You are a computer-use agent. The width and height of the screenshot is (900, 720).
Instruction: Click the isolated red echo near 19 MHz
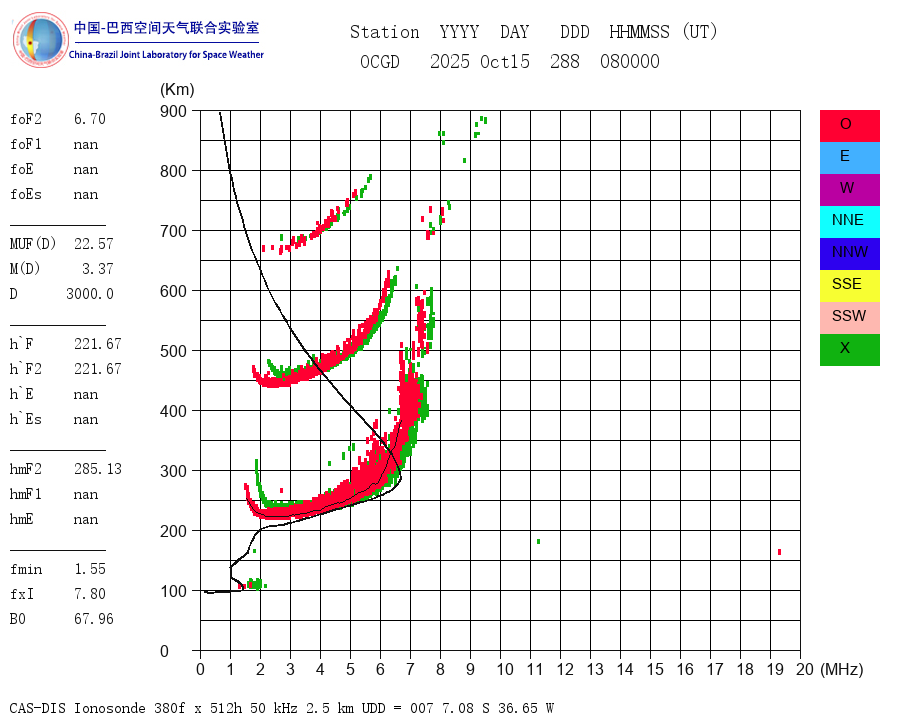pos(779,552)
